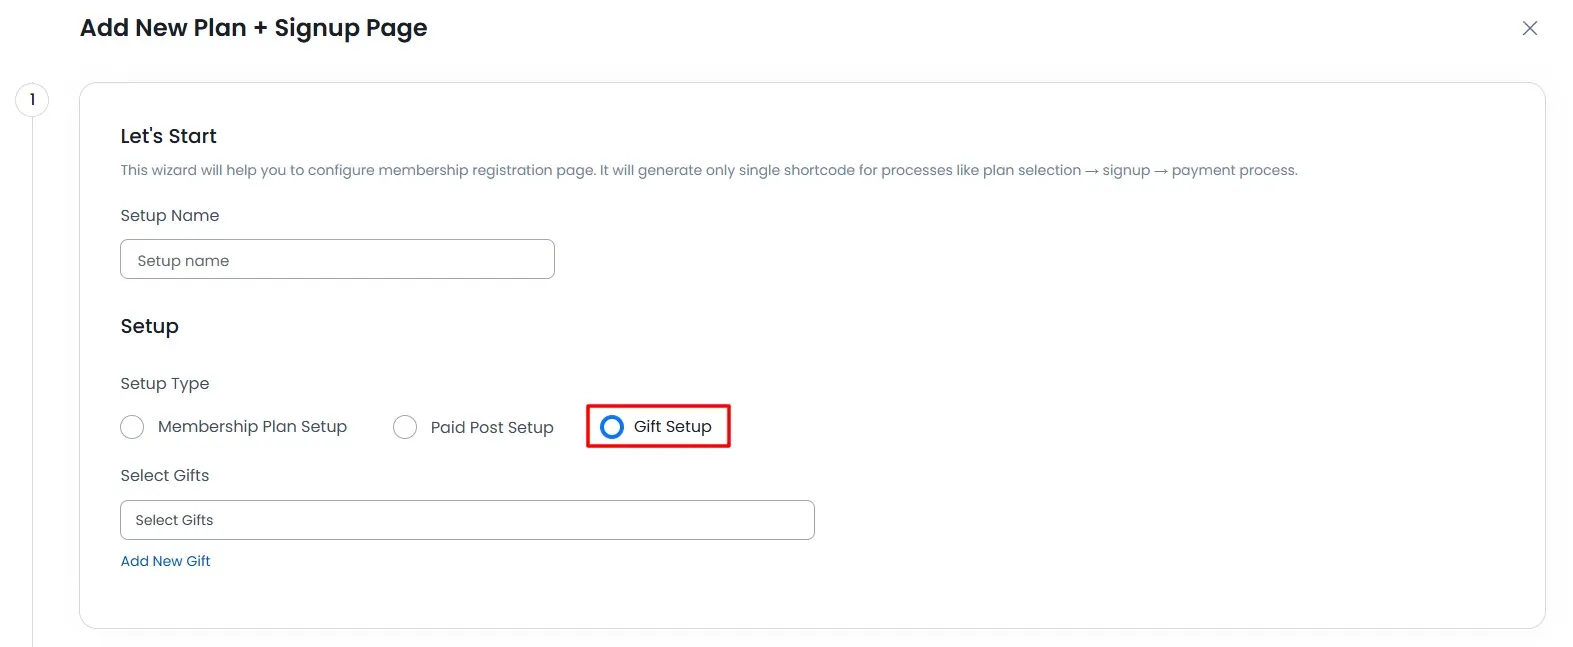Image resolution: width=1573 pixels, height=647 pixels.
Task: Click the 'Let's Start' heading
Action: 168,136
